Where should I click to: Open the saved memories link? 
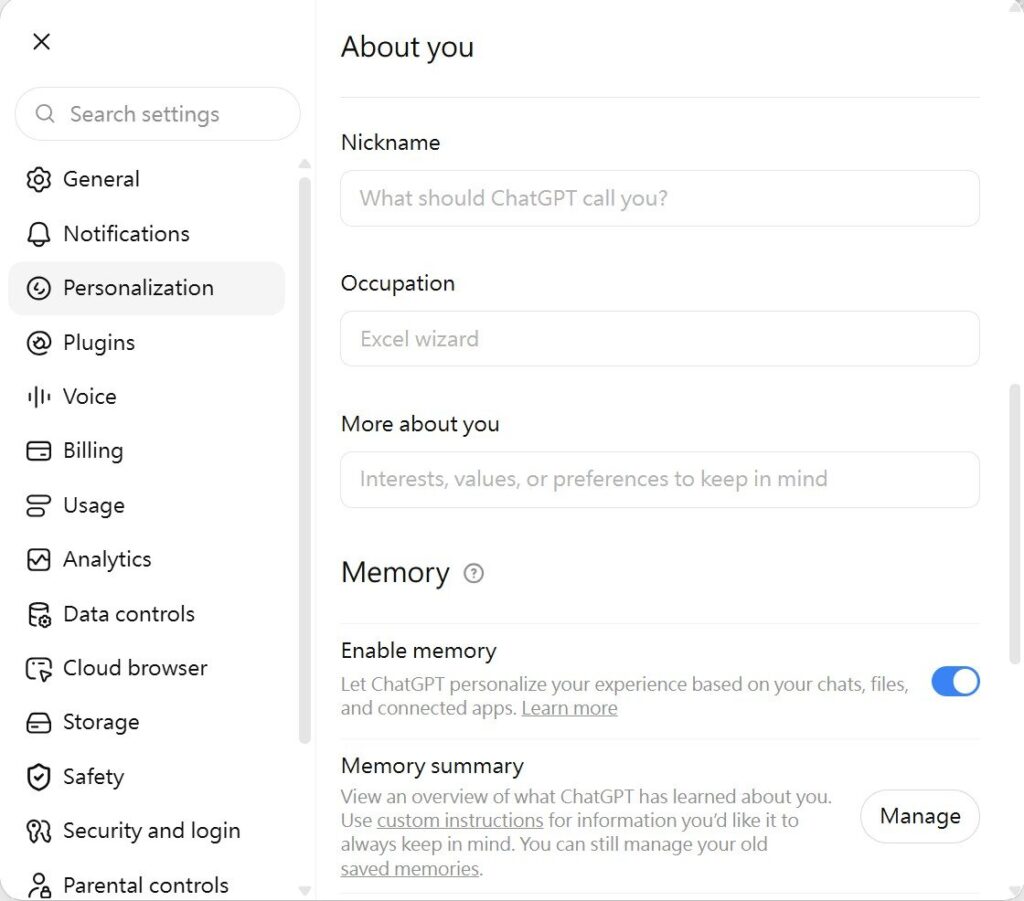409,869
